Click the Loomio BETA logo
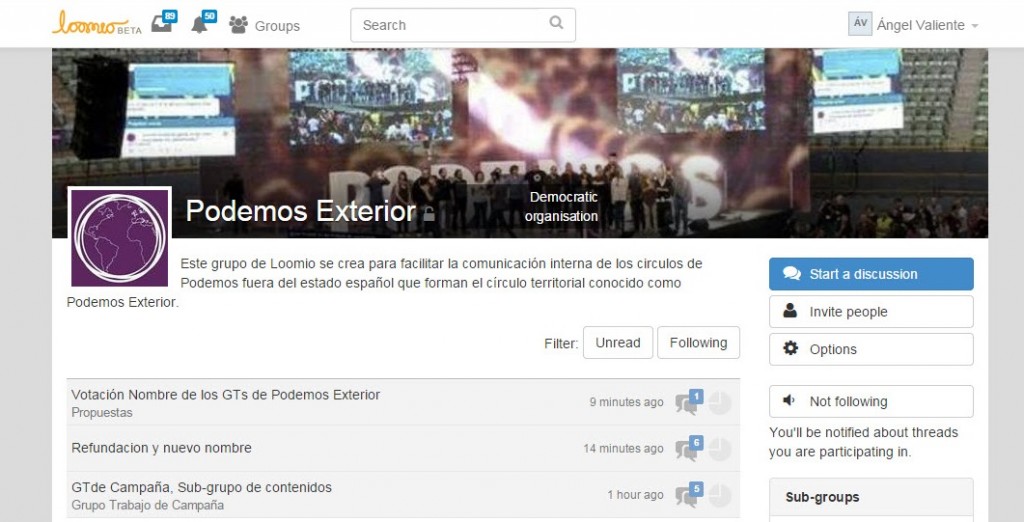The height and width of the screenshot is (522, 1024). [97, 24]
